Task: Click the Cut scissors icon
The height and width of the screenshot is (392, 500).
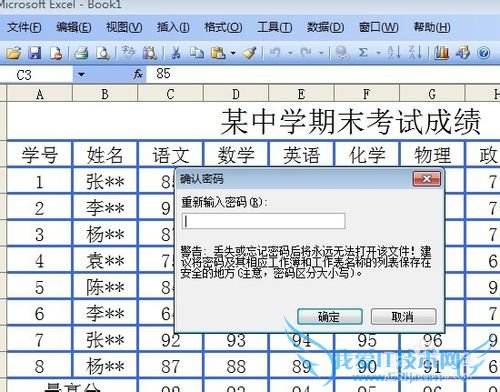Action: 176,53
